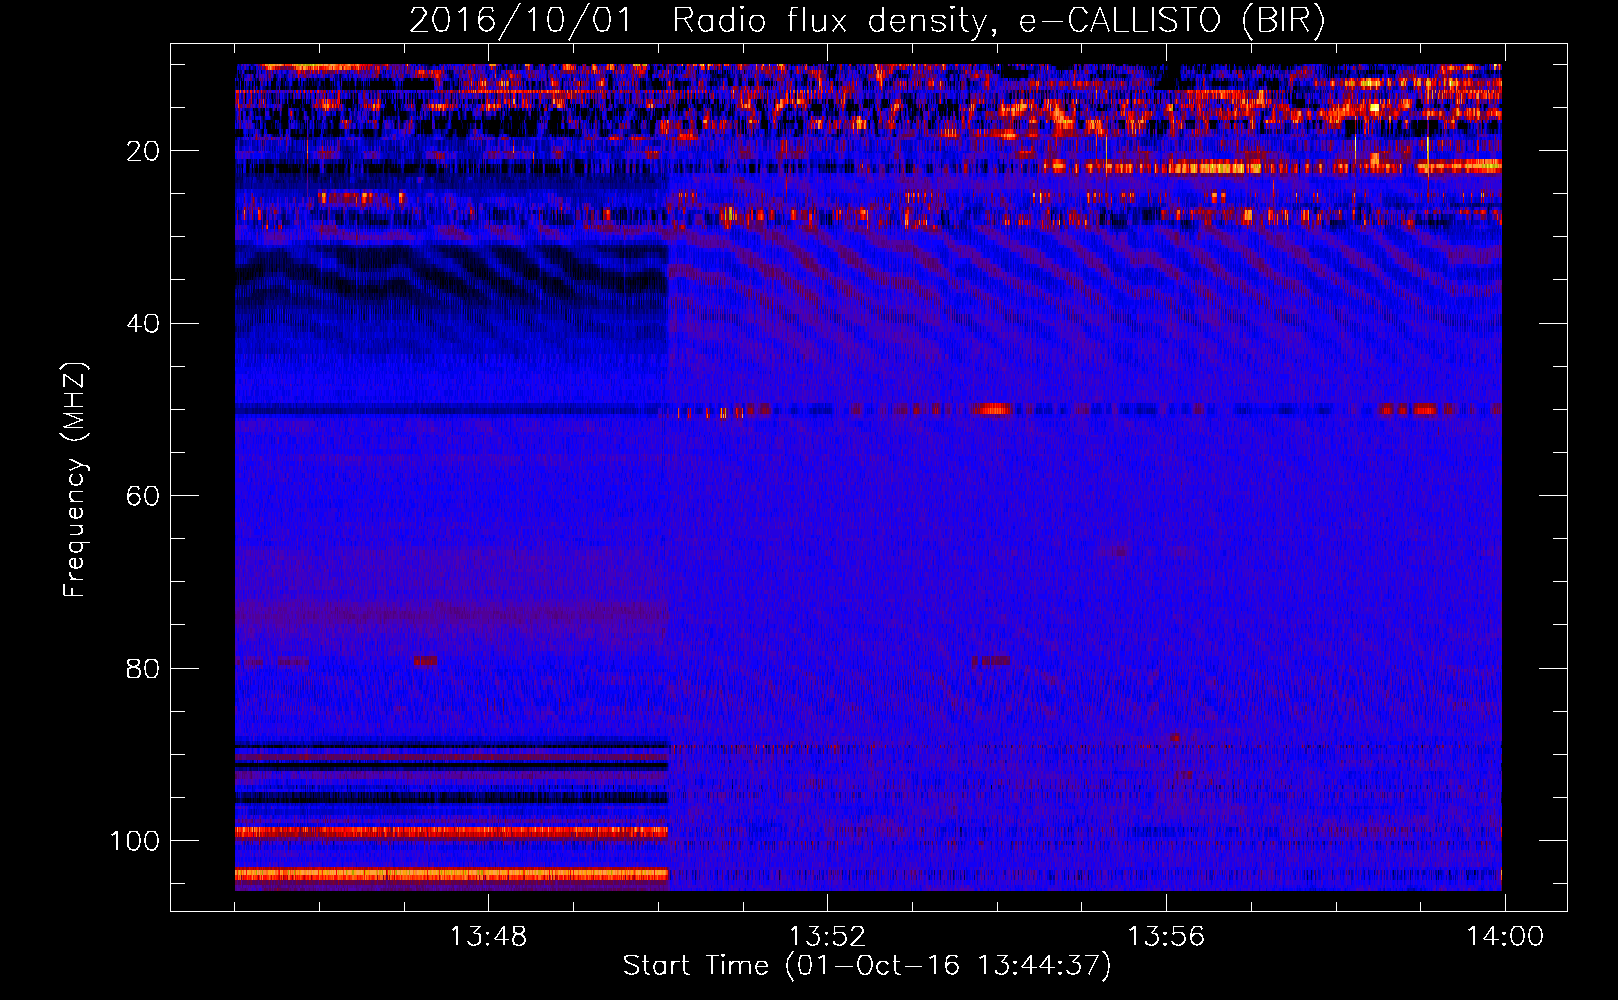
Task: Click the plot title 'Radio flux density, e-CALLISTO (BIR)'
Action: tap(998, 21)
